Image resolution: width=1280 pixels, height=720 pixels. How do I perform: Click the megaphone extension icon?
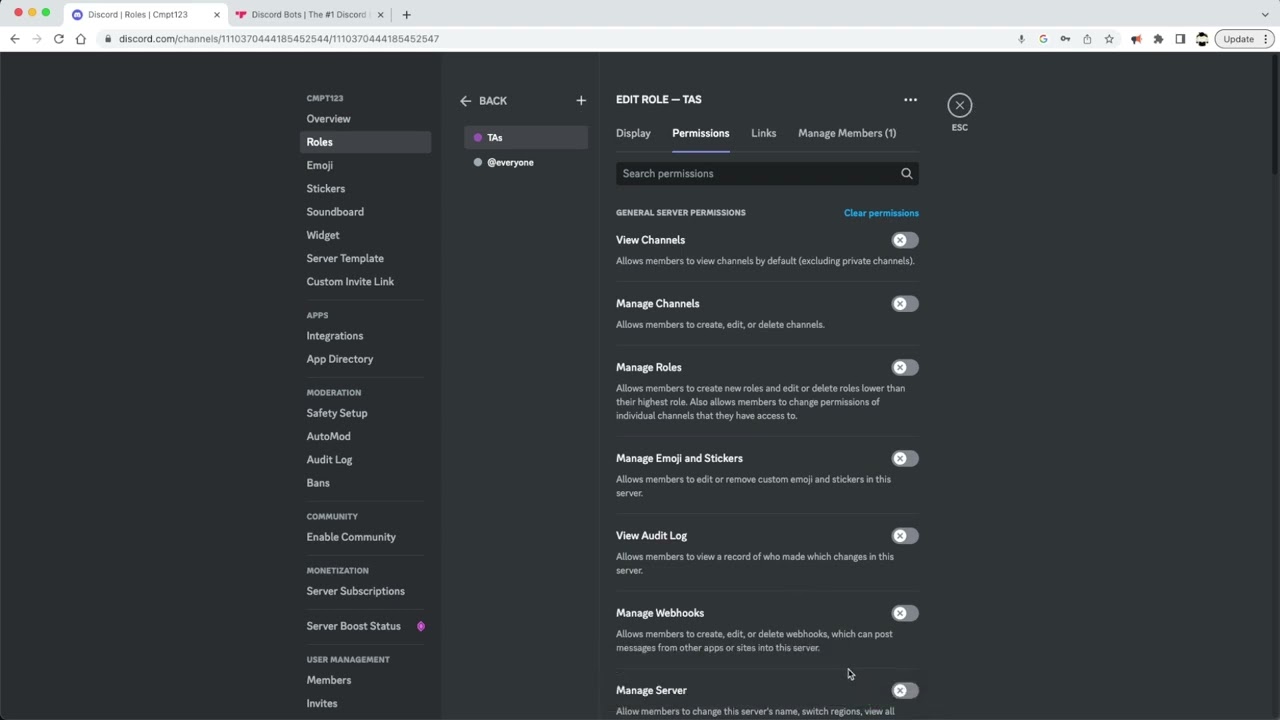point(1136,39)
